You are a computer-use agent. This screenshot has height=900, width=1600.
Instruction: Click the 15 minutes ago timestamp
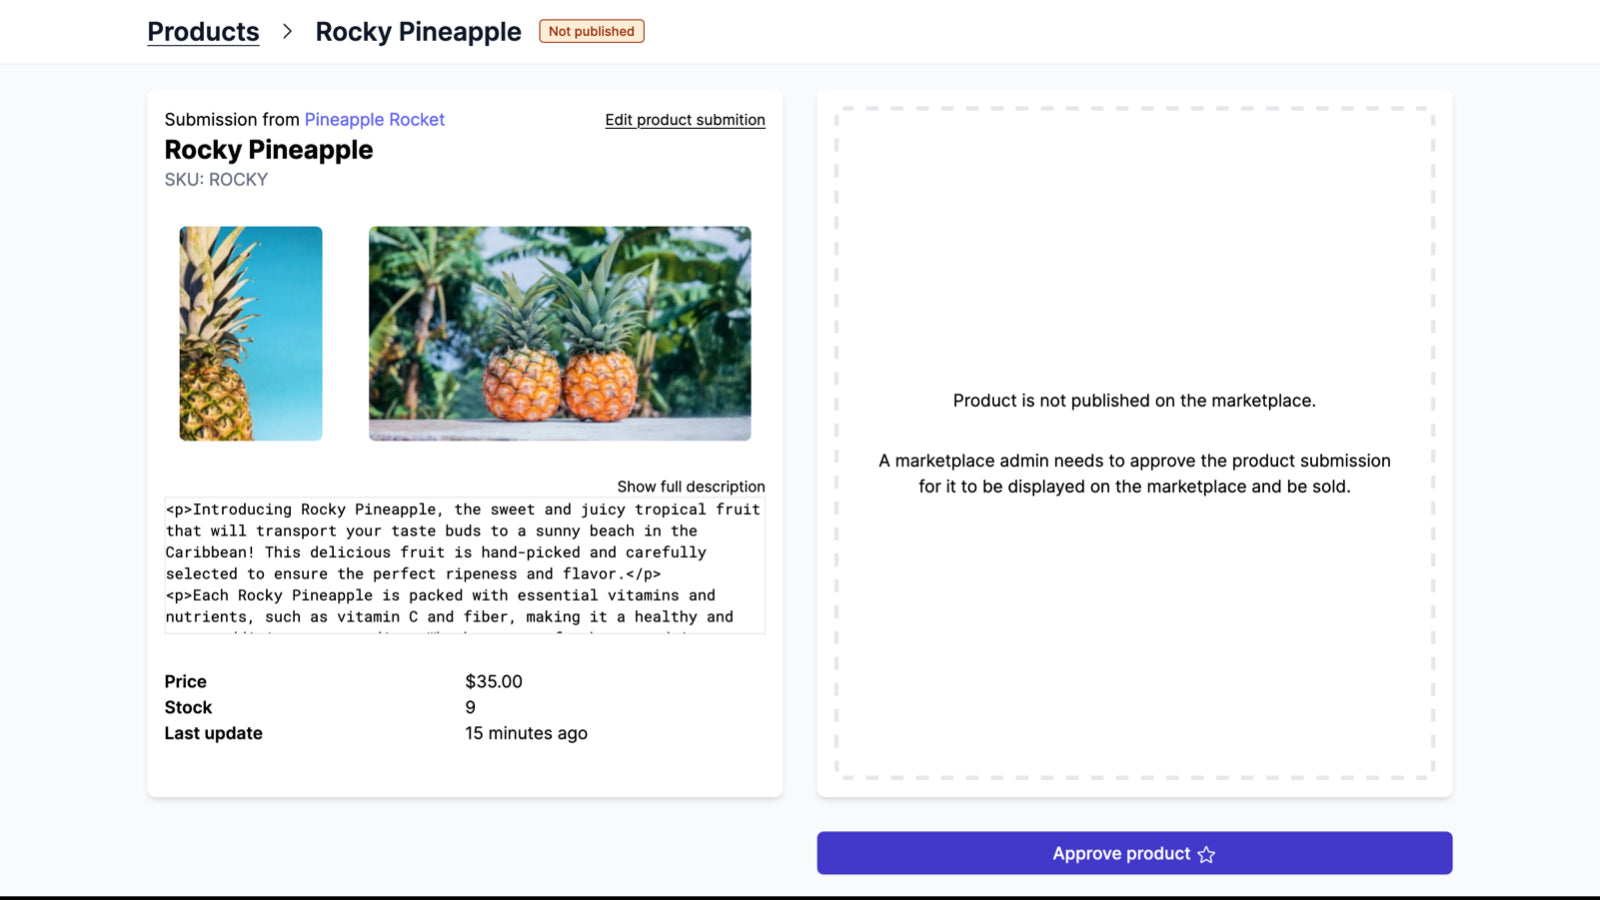pyautogui.click(x=527, y=733)
